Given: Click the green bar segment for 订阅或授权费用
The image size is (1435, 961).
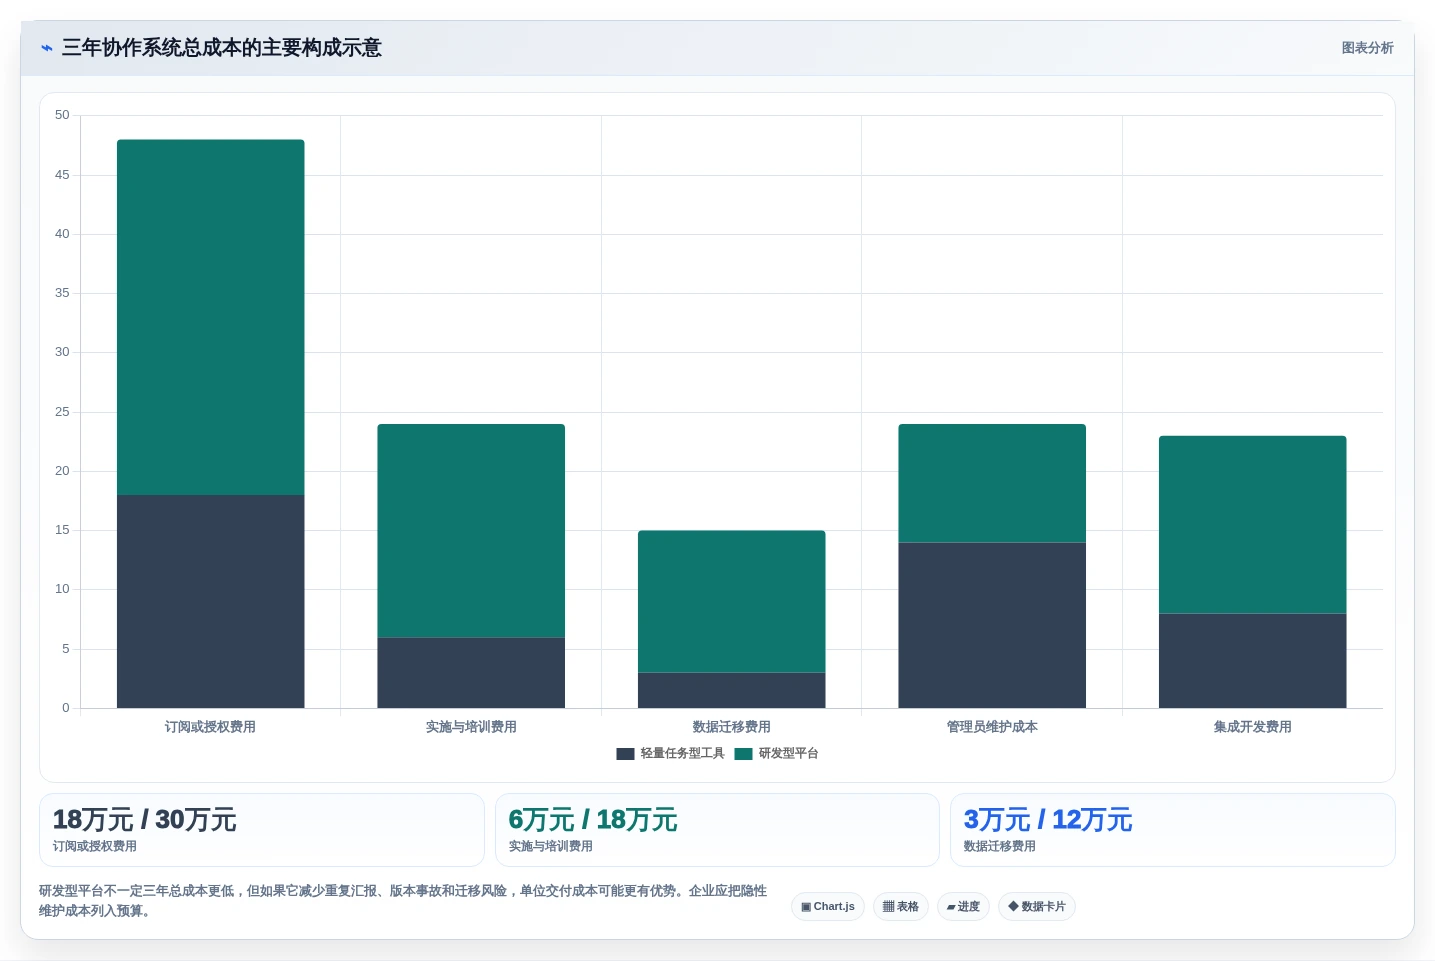Looking at the screenshot, I should 211,317.
